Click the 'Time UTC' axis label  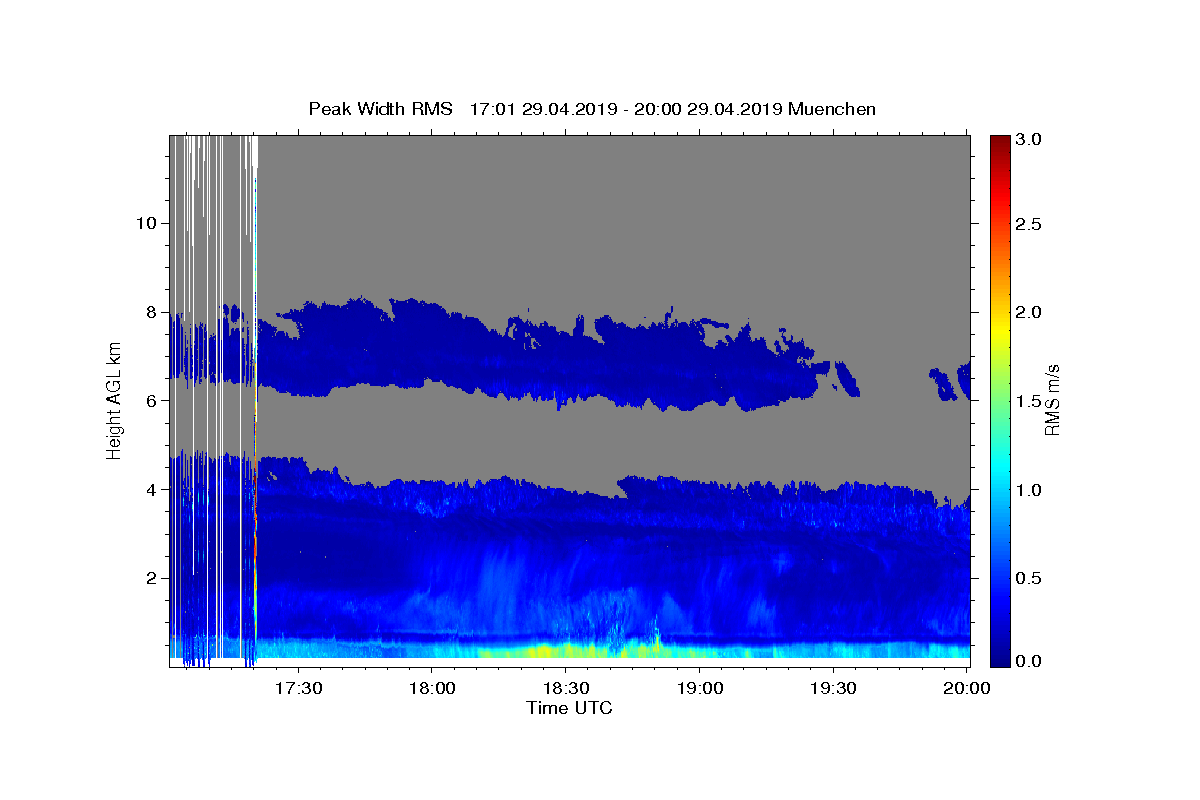click(569, 708)
